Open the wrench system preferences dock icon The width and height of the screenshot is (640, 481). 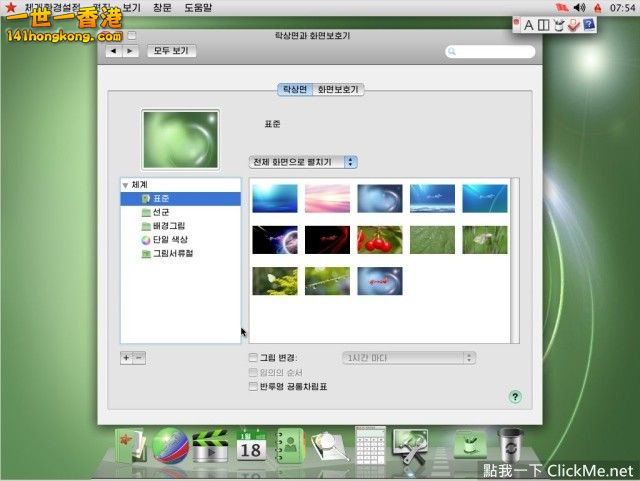click(409, 447)
